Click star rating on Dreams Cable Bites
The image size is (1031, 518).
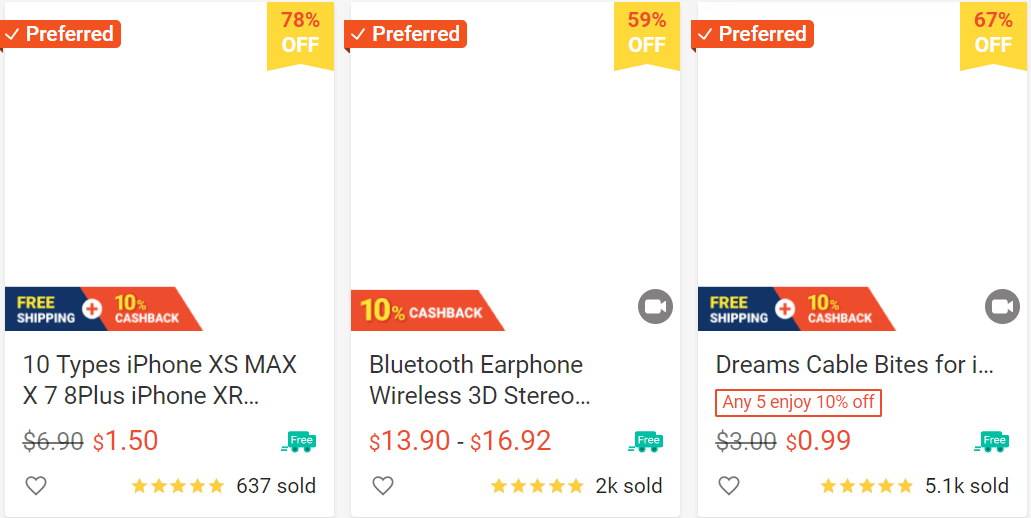(x=866, y=487)
